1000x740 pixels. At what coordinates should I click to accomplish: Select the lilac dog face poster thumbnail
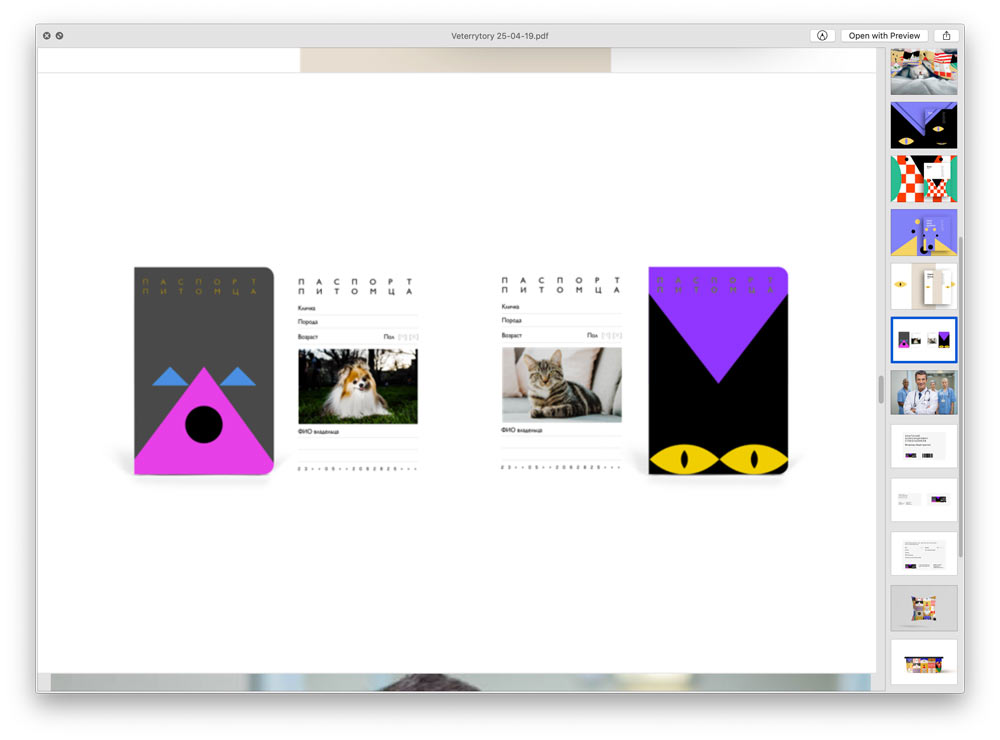923,232
